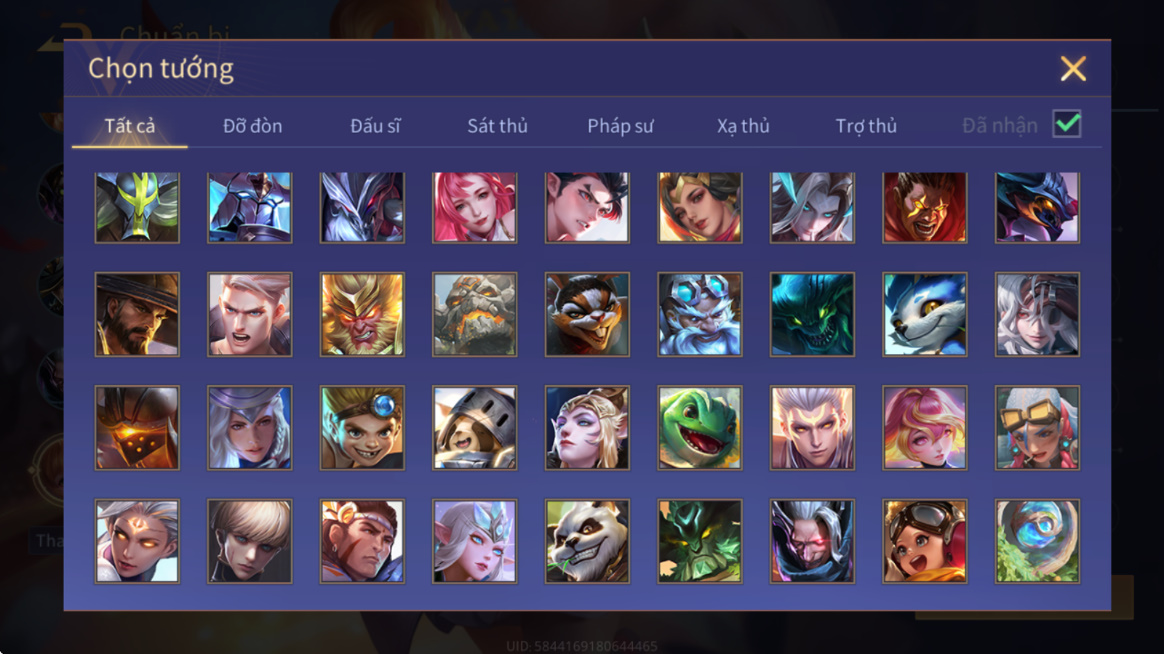Choose the golden monkey king hero
The width and height of the screenshot is (1164, 654).
(x=362, y=314)
